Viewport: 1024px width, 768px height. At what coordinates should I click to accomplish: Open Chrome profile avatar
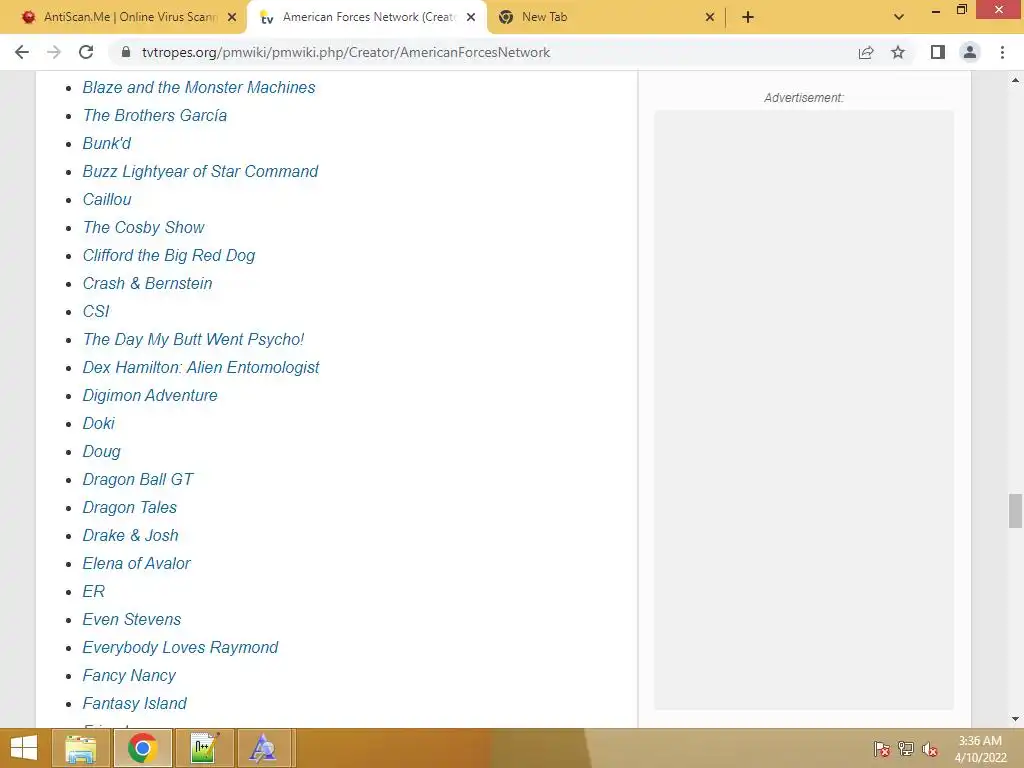coord(970,52)
